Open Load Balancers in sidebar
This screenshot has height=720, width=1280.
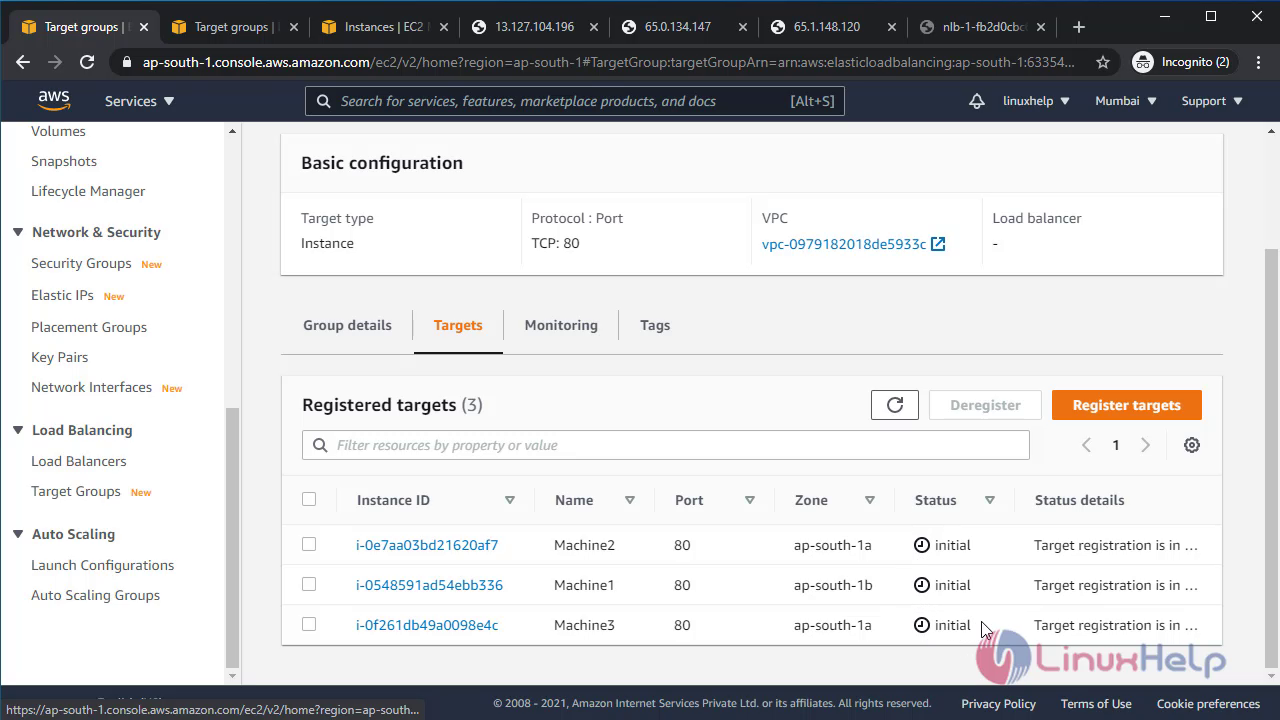pos(79,461)
